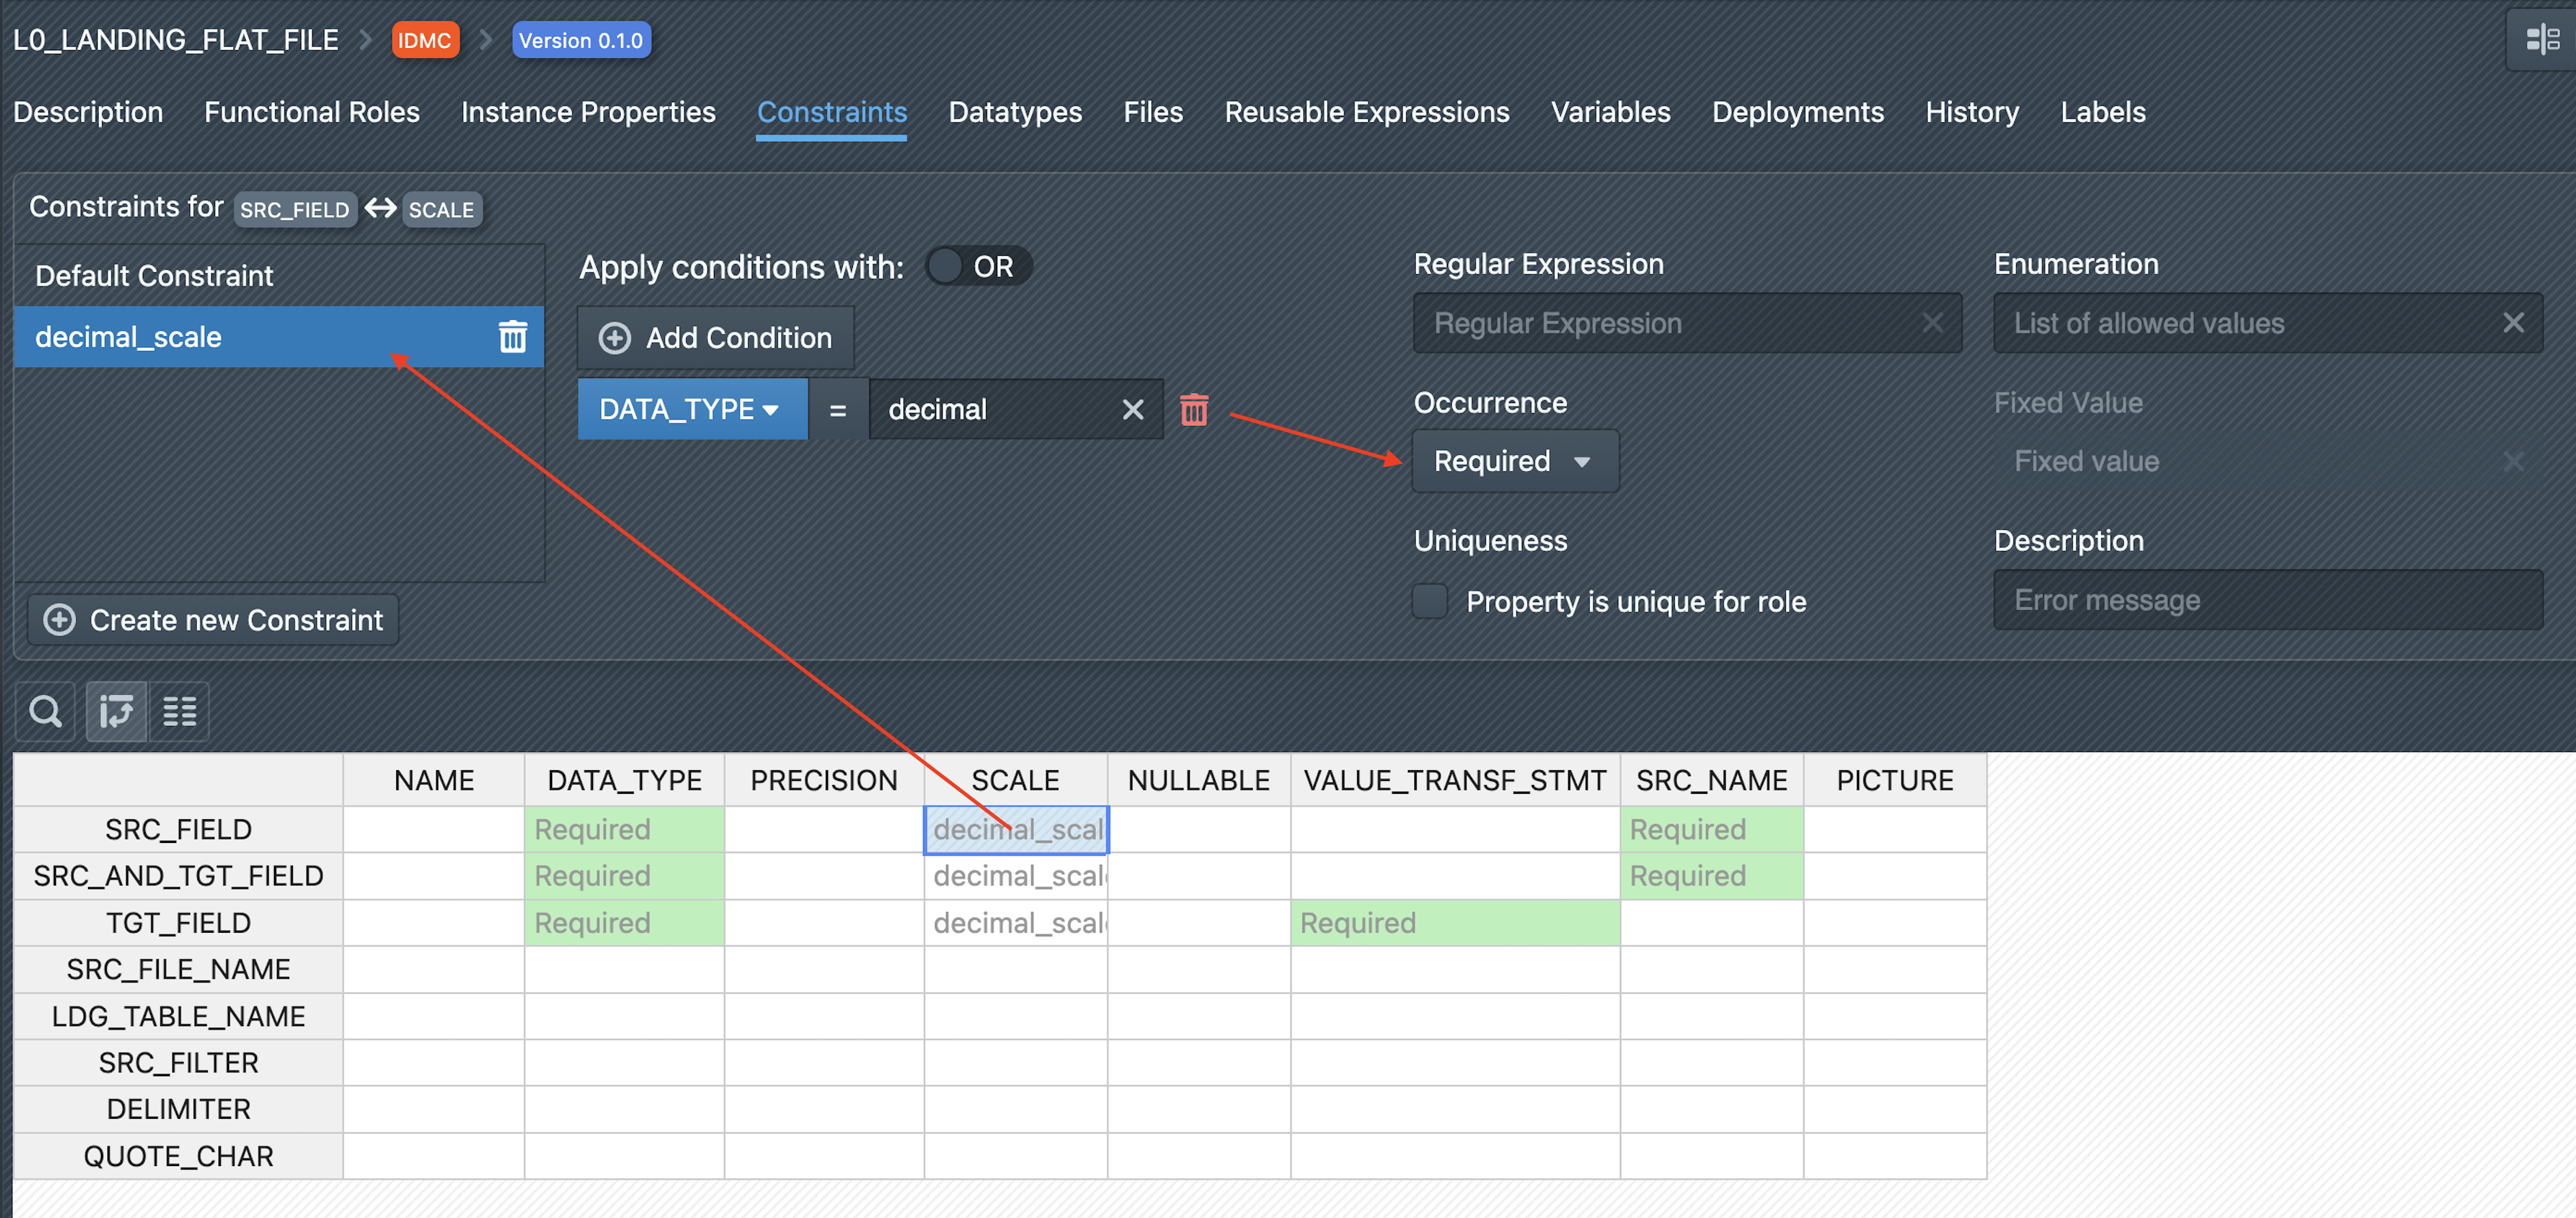Delete the decimal_scale constraint with trash icon
The height and width of the screenshot is (1218, 2576).
pos(512,337)
